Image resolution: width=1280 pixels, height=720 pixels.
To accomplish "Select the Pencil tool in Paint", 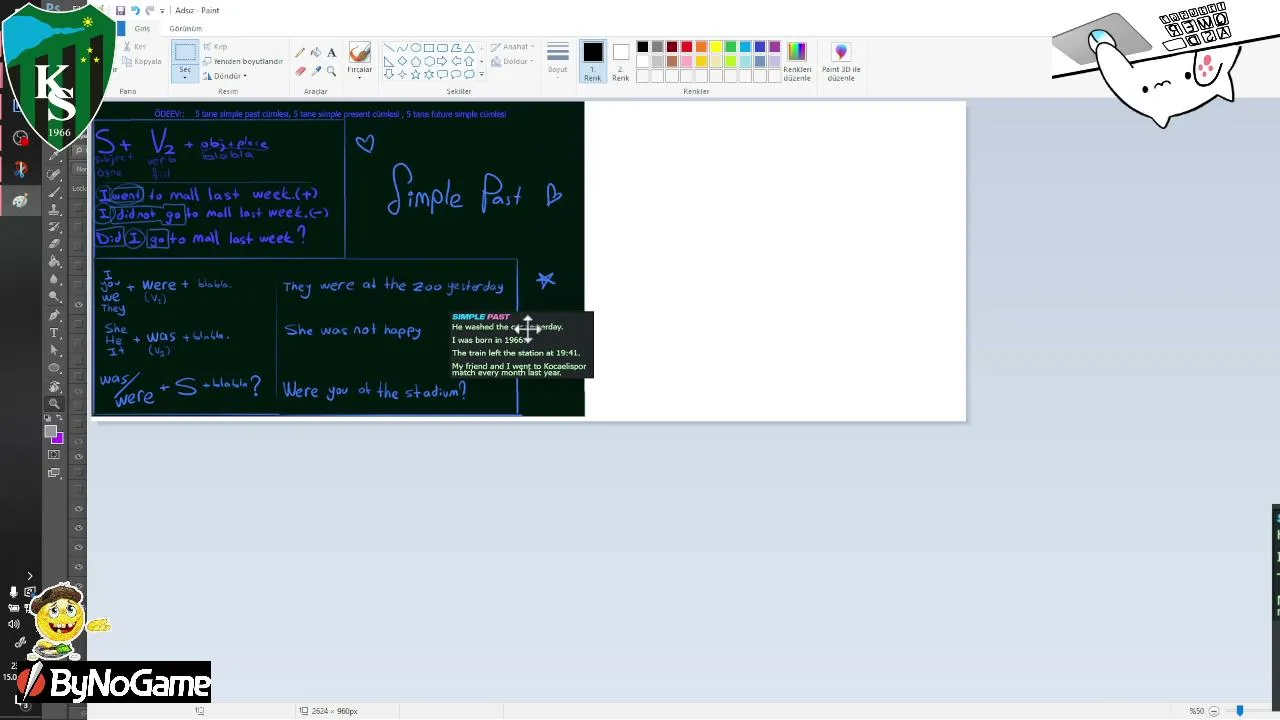I will pos(300,52).
